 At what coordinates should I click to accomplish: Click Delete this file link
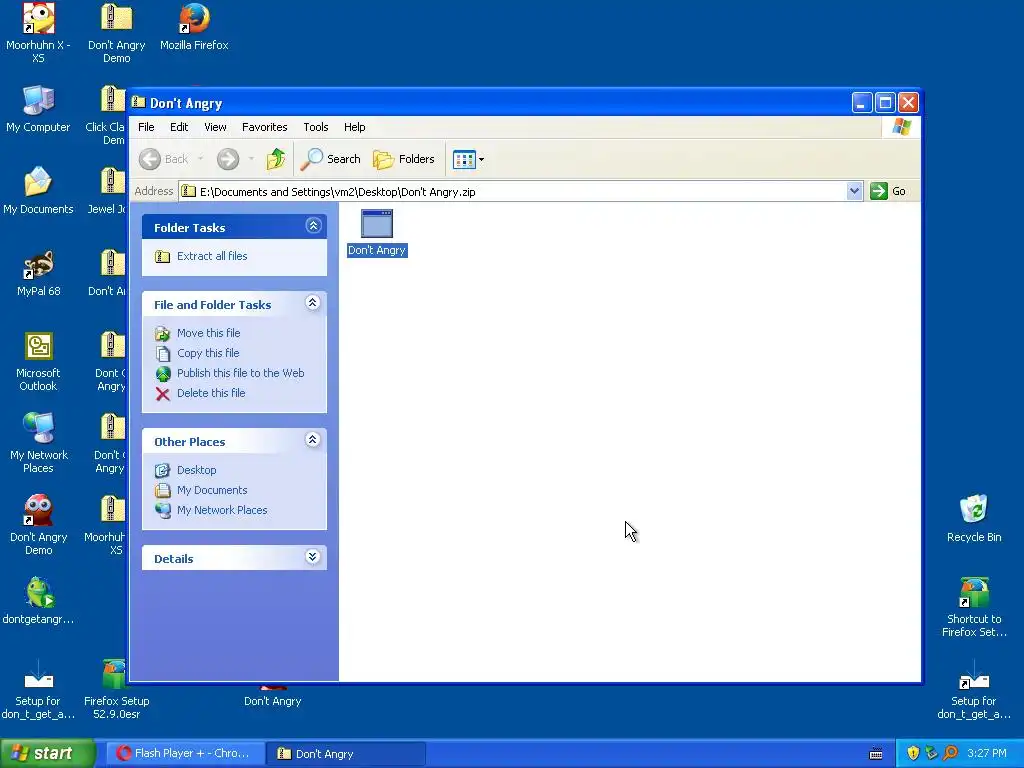(x=211, y=393)
